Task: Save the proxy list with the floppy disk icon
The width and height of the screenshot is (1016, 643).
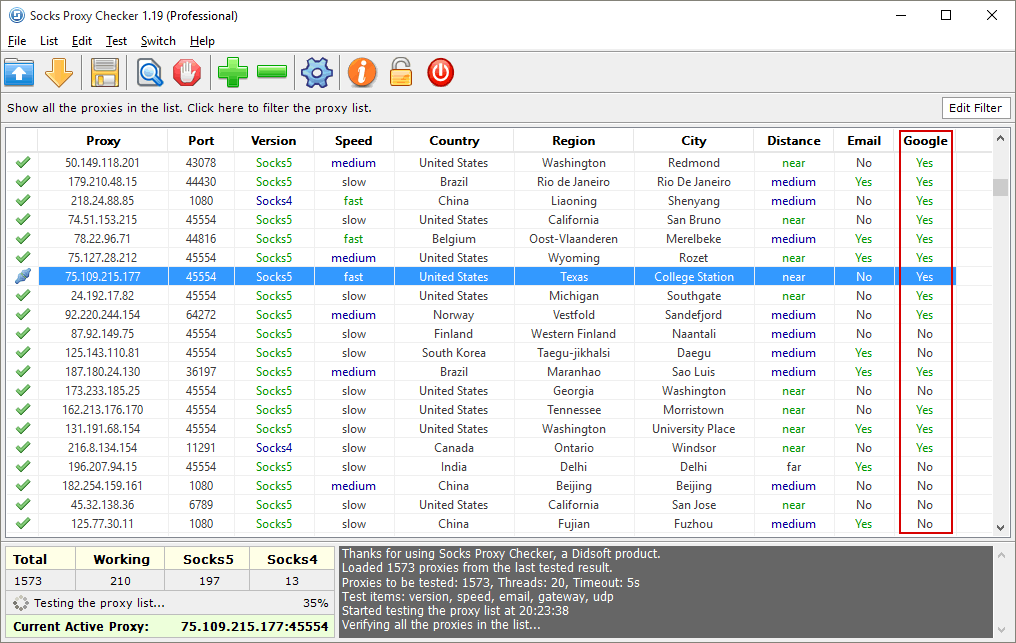Action: pyautogui.click(x=104, y=72)
